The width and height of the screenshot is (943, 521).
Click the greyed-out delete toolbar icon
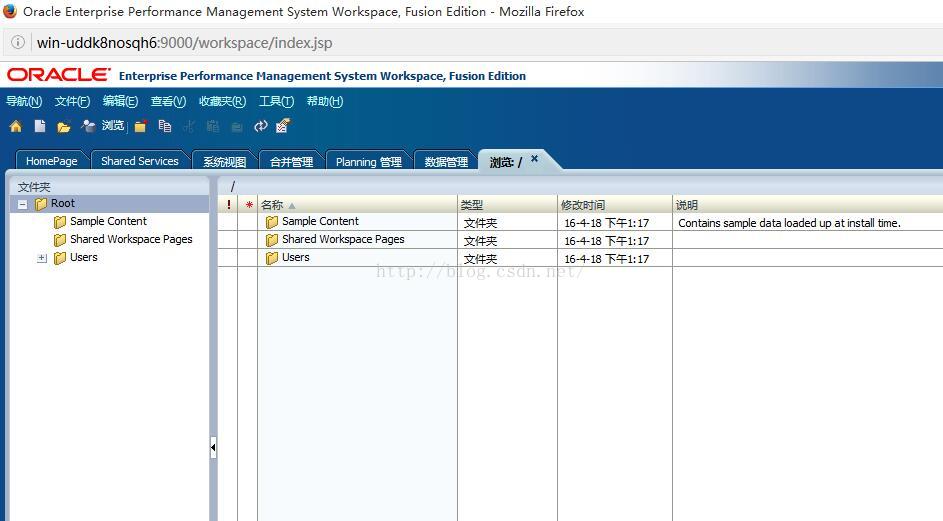click(x=237, y=126)
